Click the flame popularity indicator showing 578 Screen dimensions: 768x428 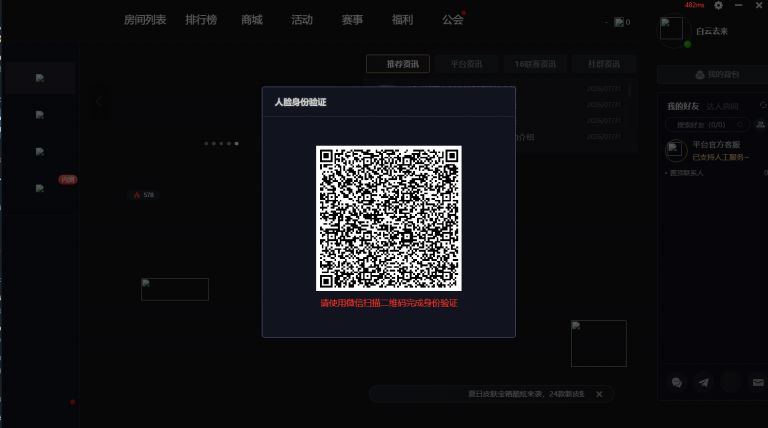tap(144, 195)
